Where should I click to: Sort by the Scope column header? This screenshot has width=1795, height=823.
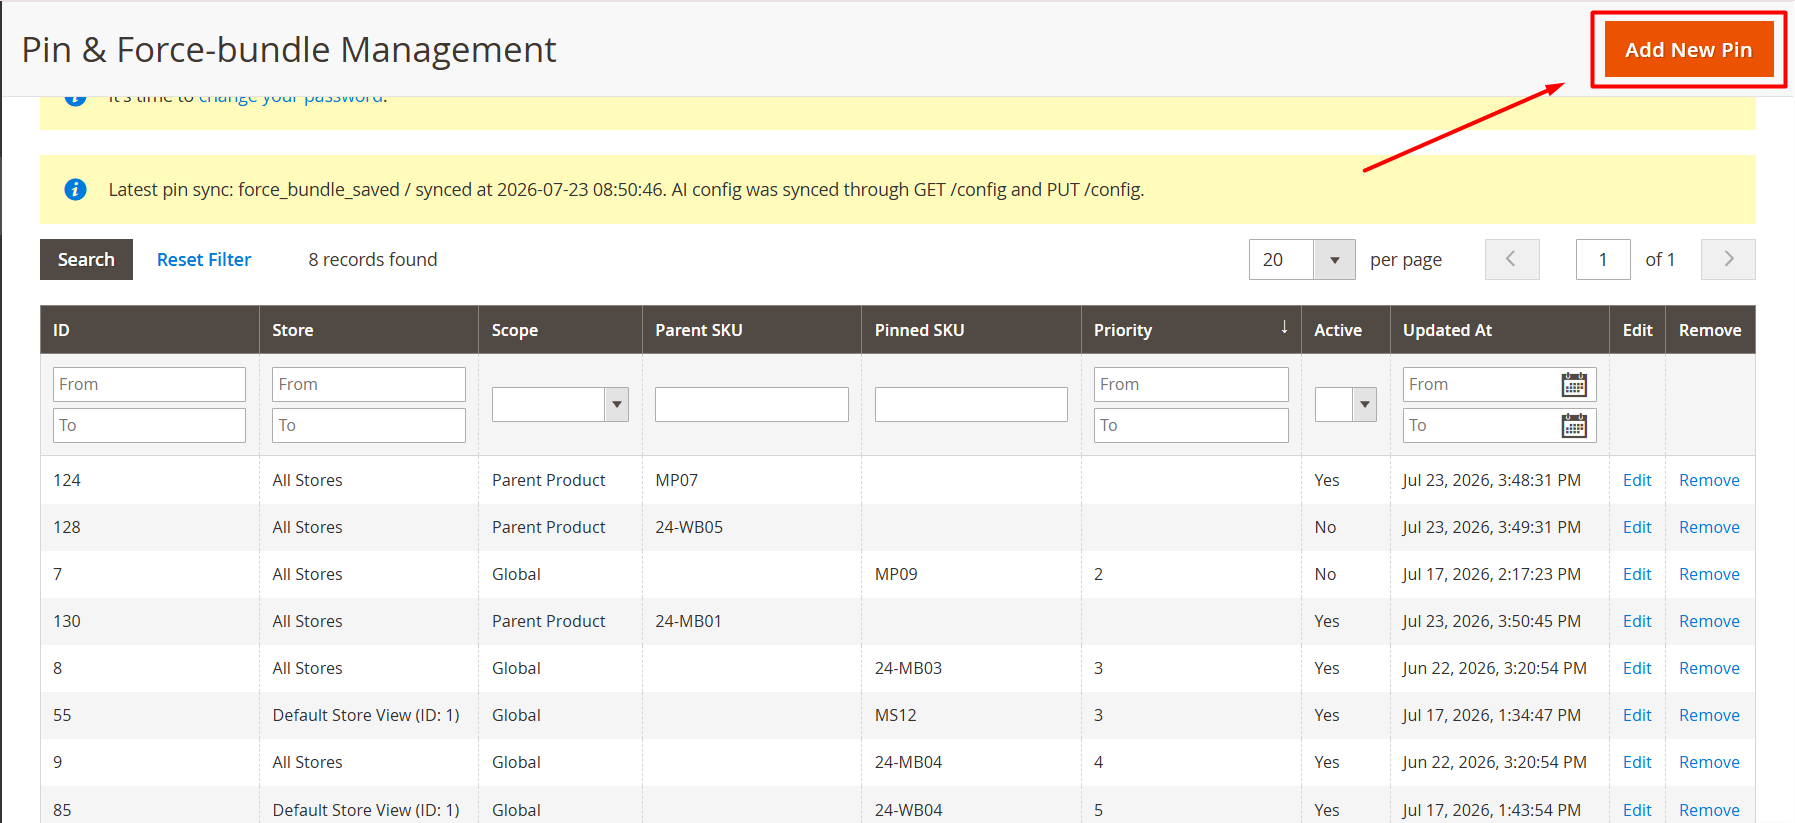pos(560,330)
